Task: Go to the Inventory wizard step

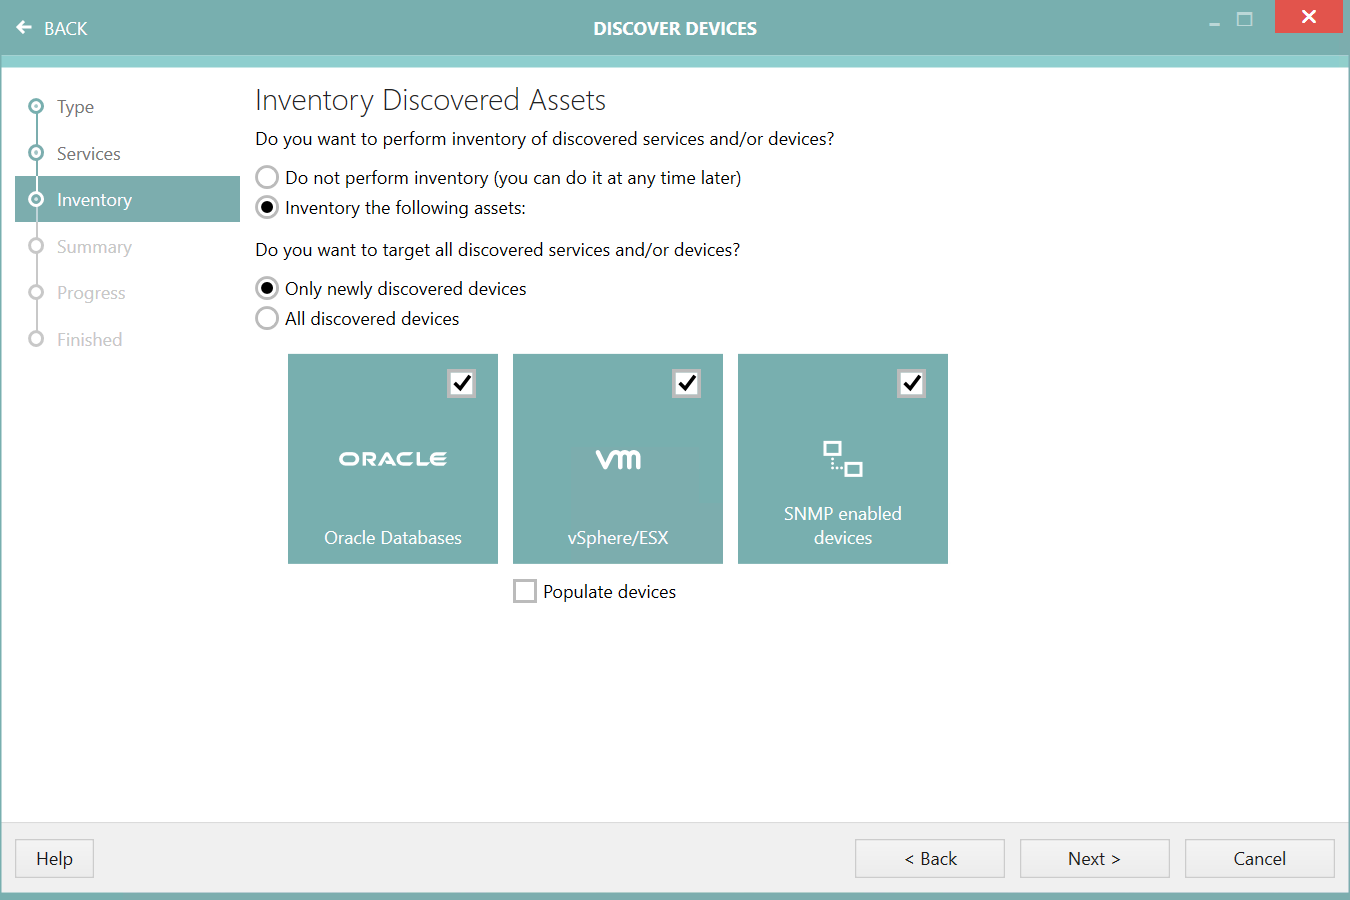Action: tap(94, 199)
